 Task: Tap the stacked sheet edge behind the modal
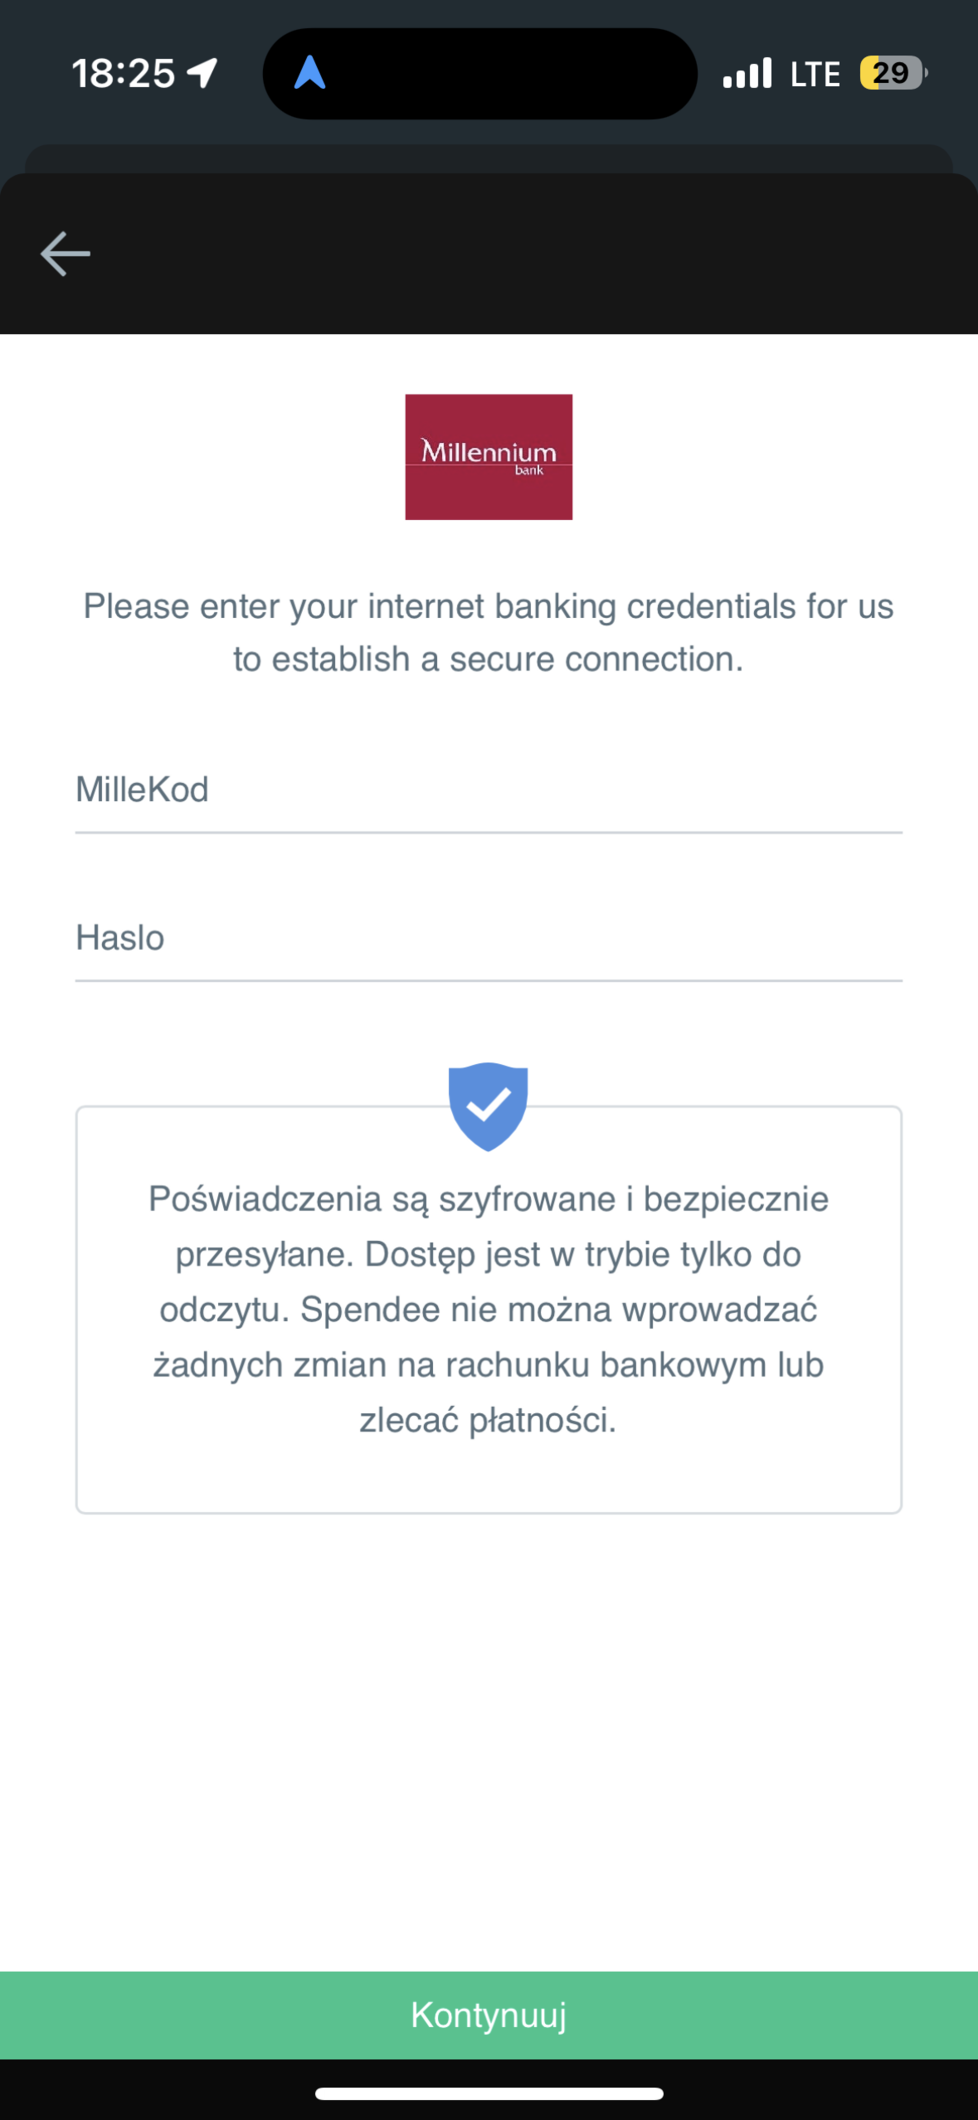click(x=488, y=158)
